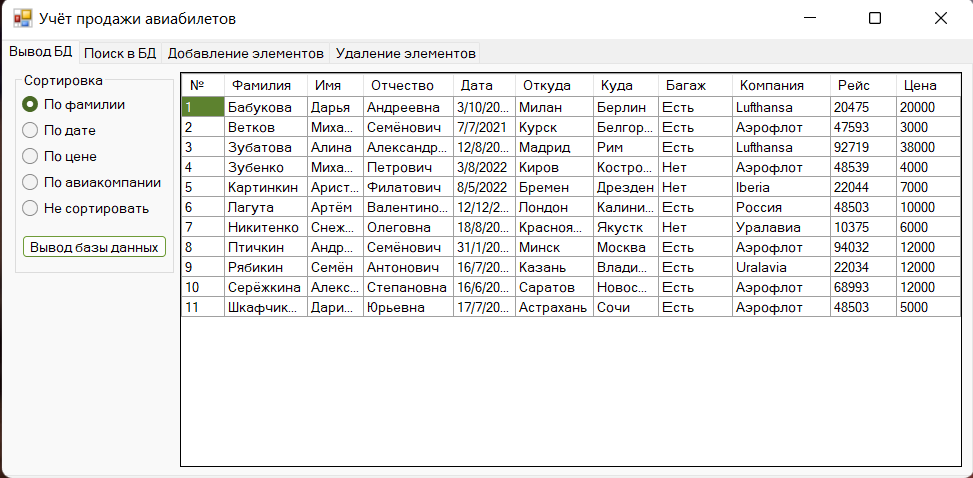973x478 pixels.
Task: Select the По дате radio button
Action: coord(59,130)
